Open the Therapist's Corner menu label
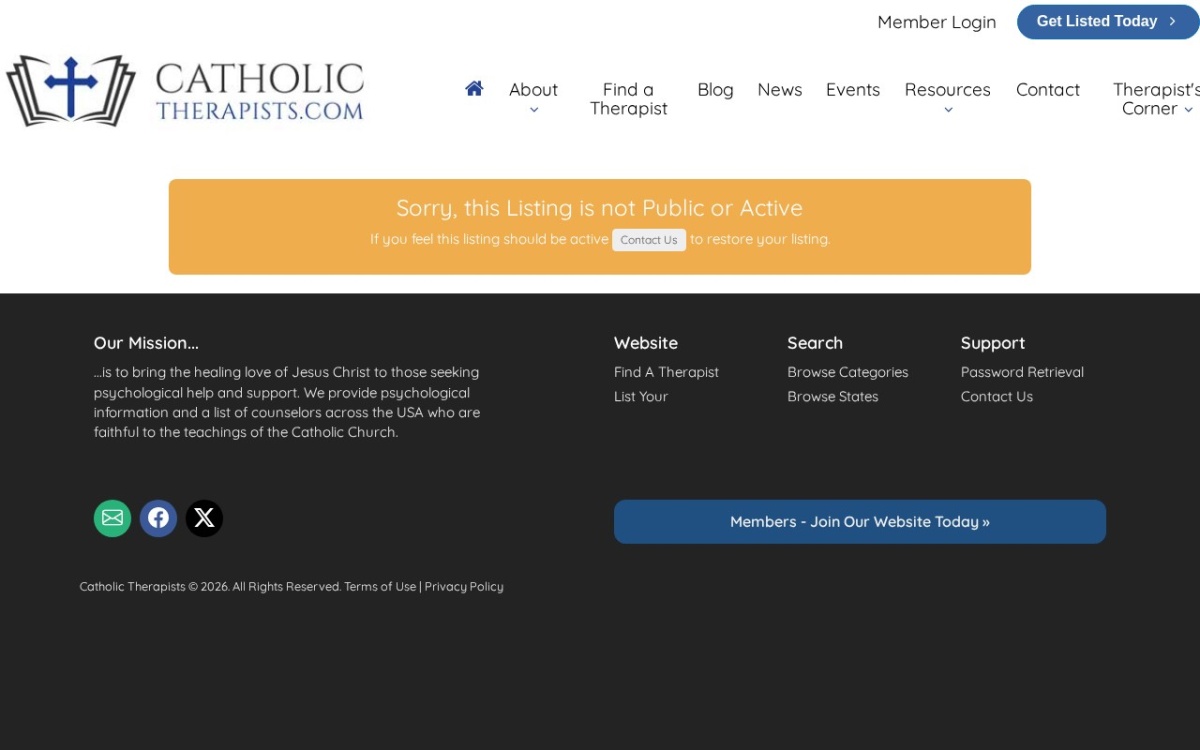This screenshot has width=1200, height=750. tap(1156, 99)
